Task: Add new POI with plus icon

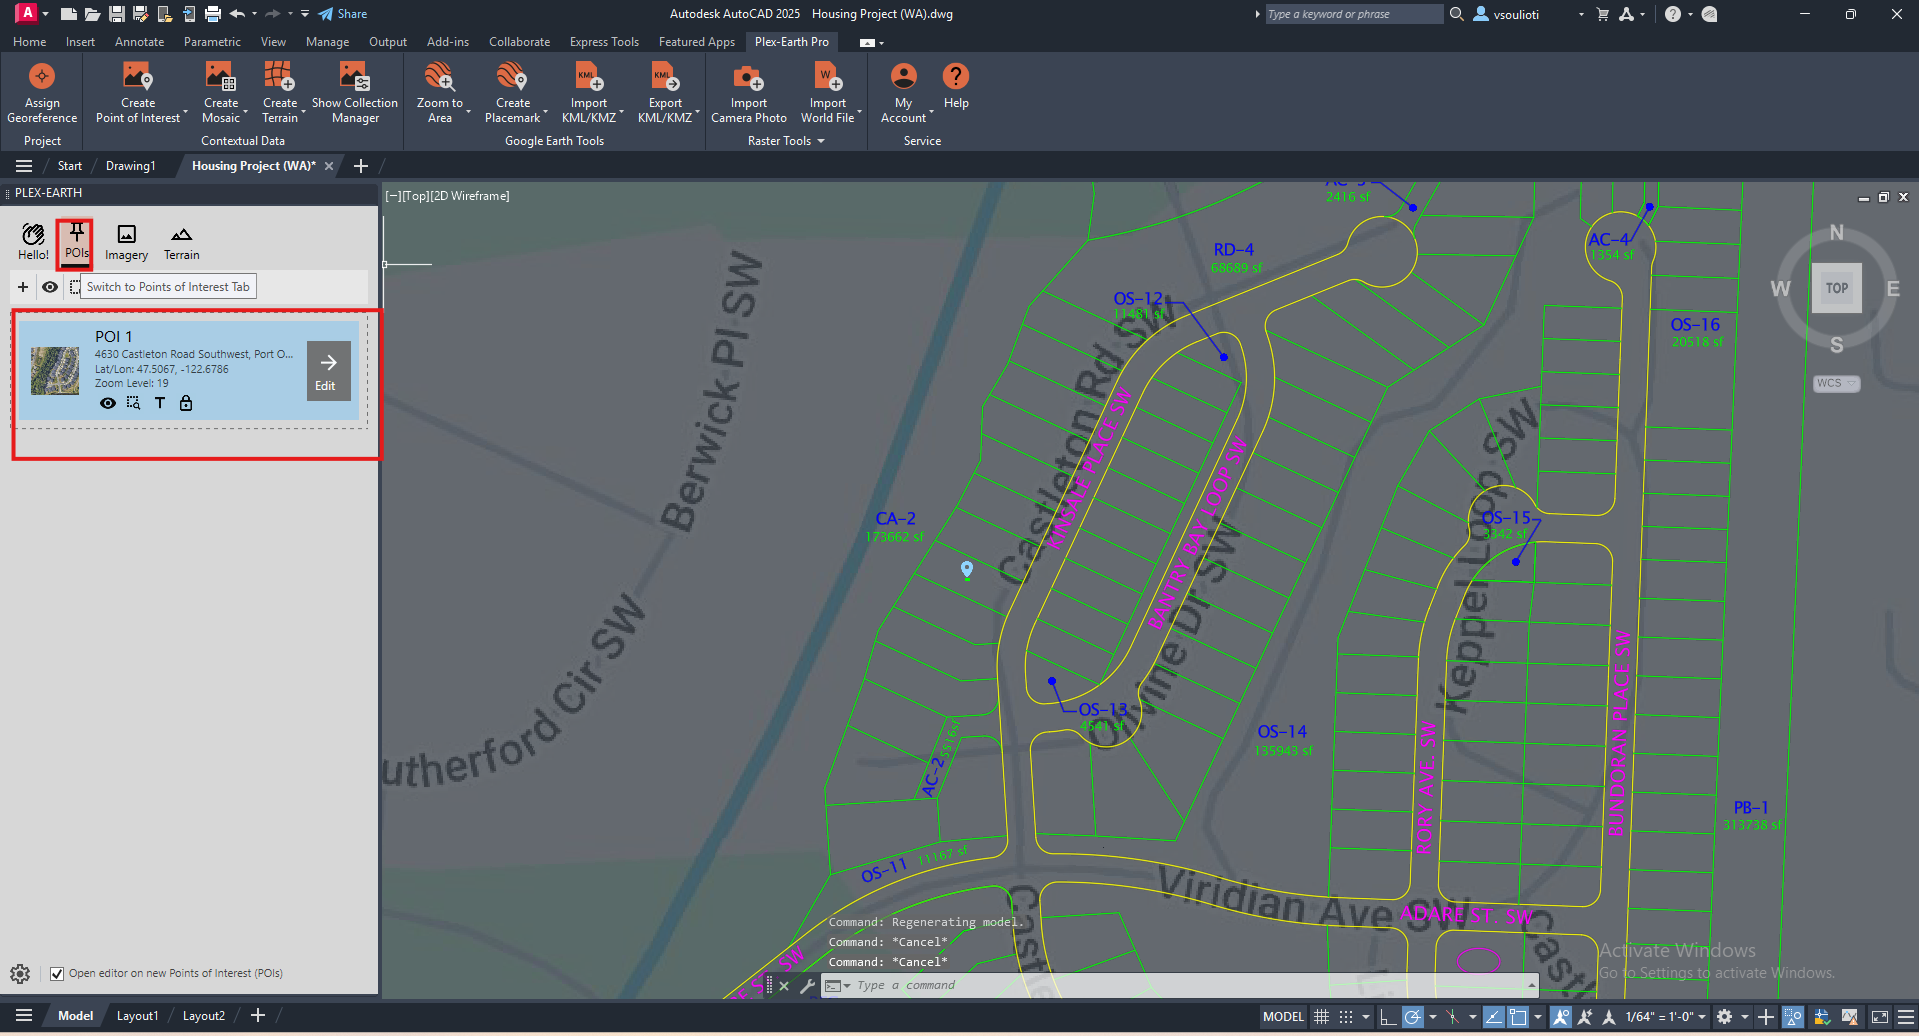Action: point(23,287)
